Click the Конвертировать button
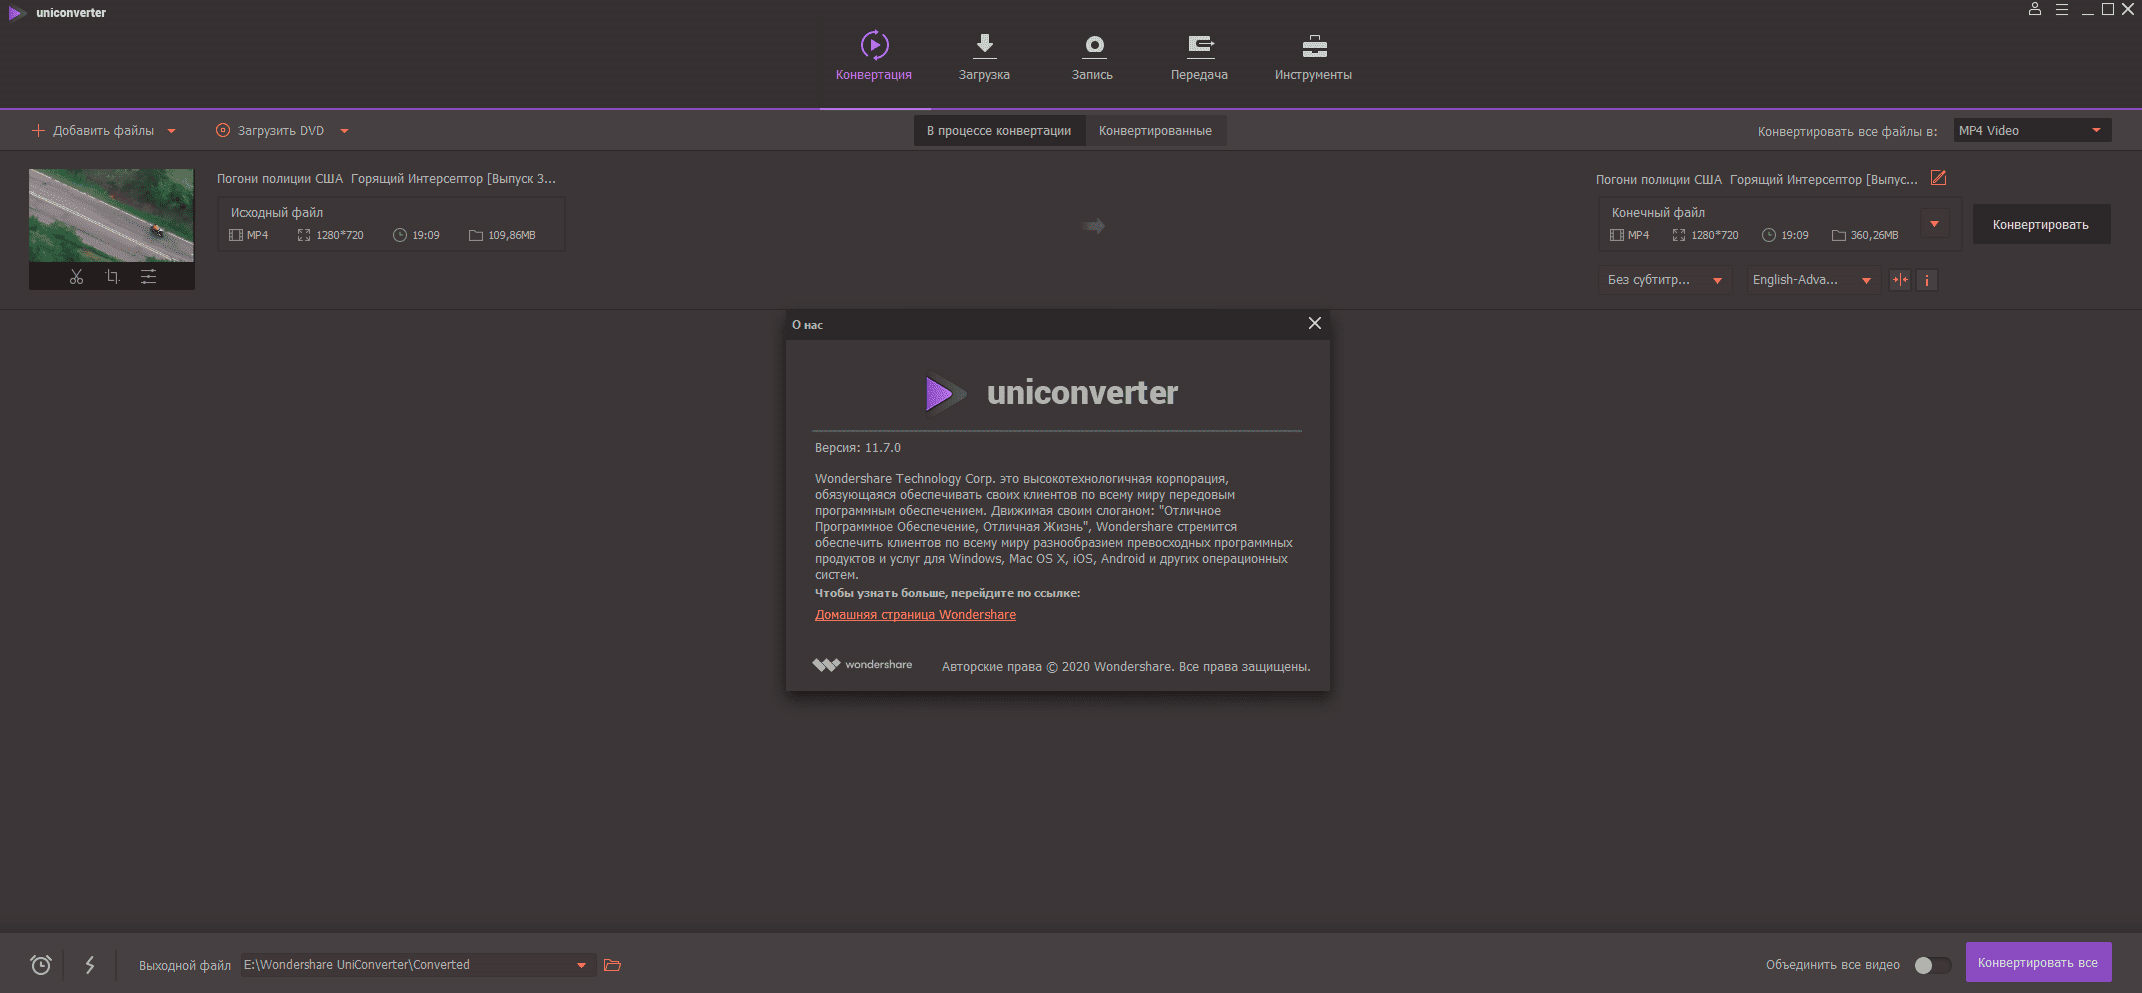Screen dimensions: 2142x993 coord(2041,225)
